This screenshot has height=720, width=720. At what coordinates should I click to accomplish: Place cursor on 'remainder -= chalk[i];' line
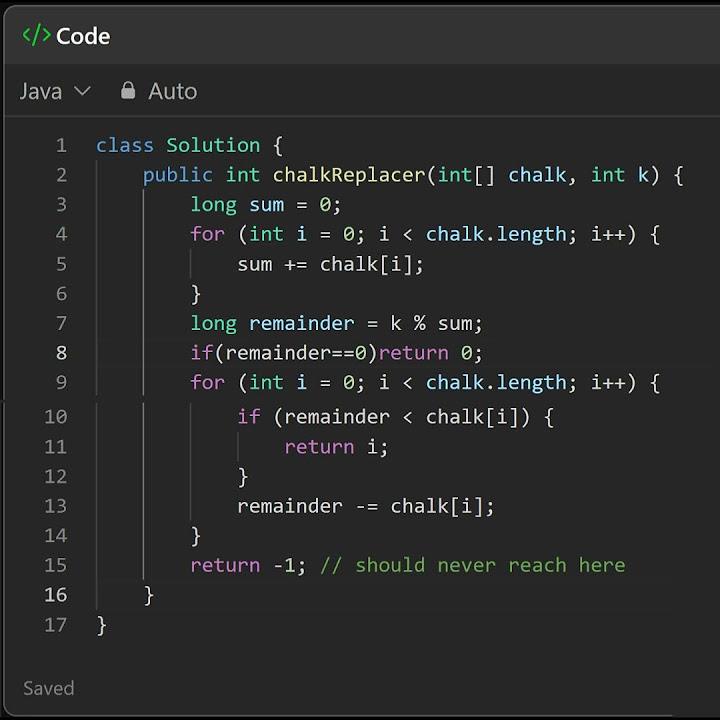click(365, 506)
